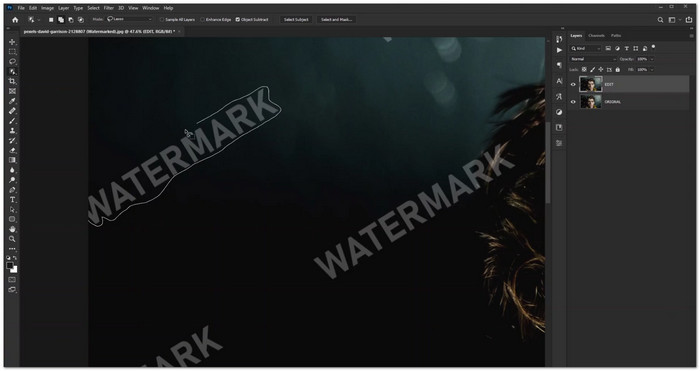Image resolution: width=700 pixels, height=371 pixels.
Task: Select the Brush tool
Action: (x=12, y=121)
